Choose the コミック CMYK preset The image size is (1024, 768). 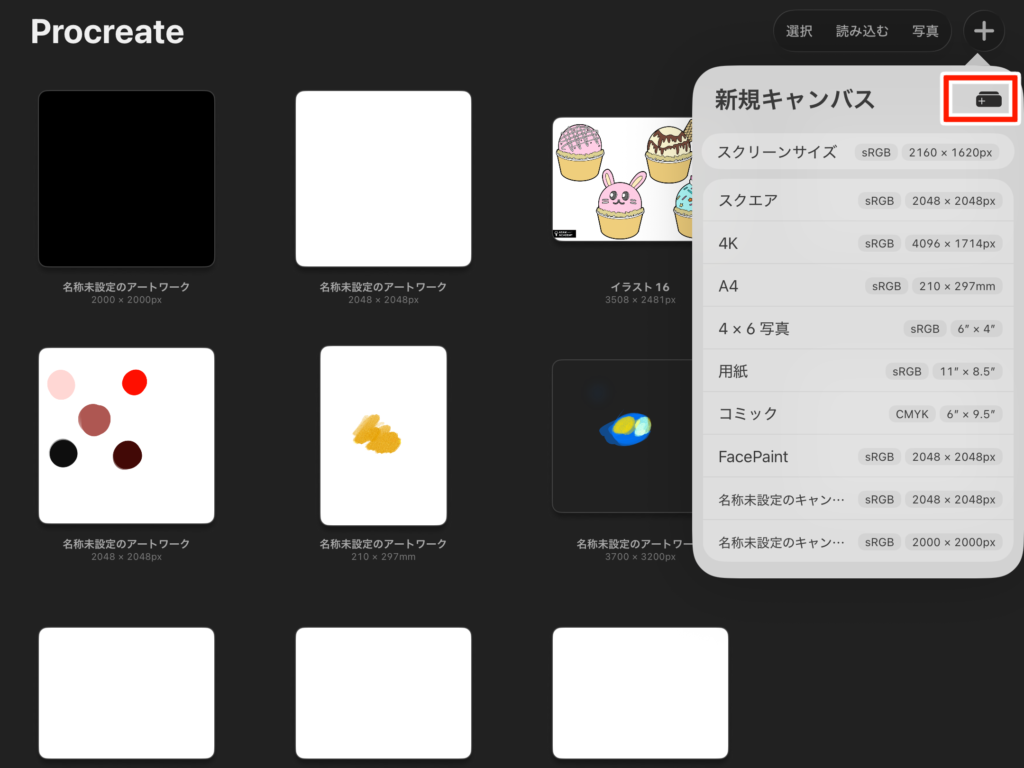[x=857, y=413]
